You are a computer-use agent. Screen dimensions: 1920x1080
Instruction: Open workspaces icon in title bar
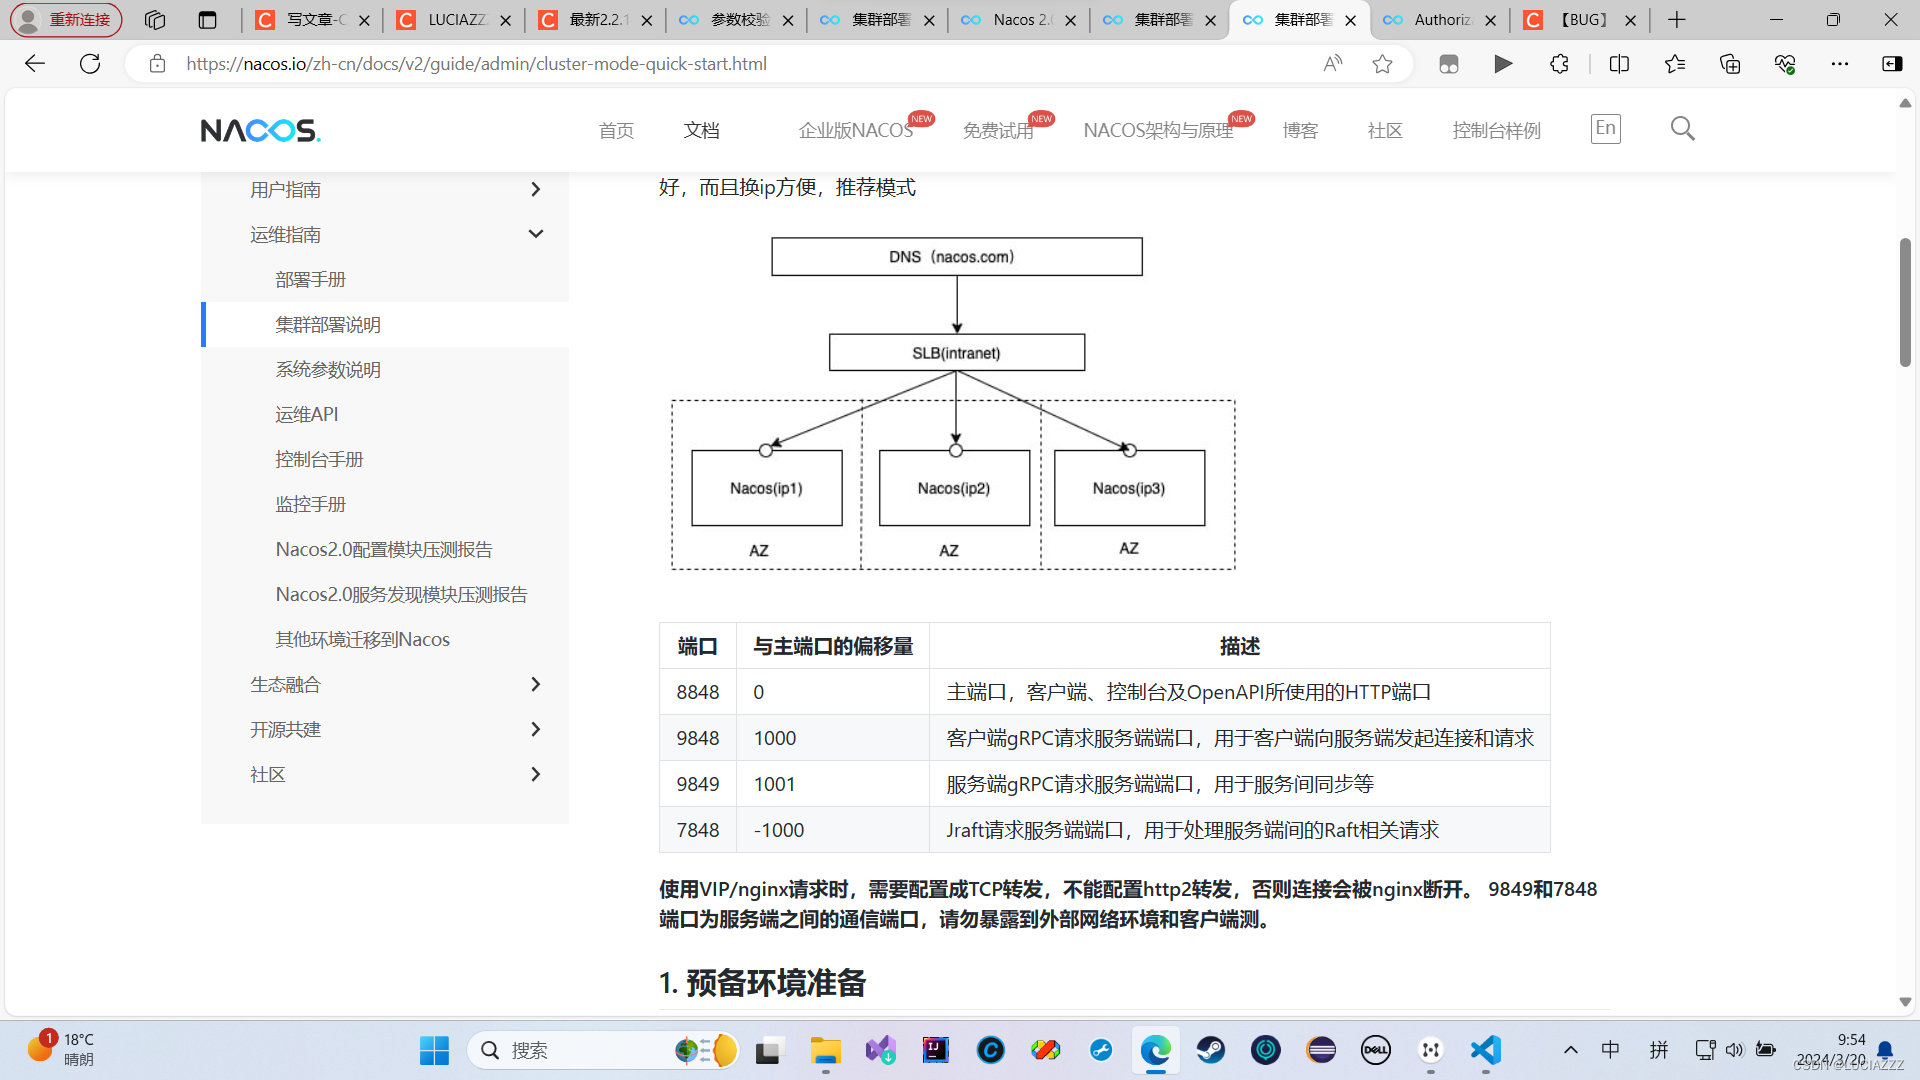[x=155, y=20]
